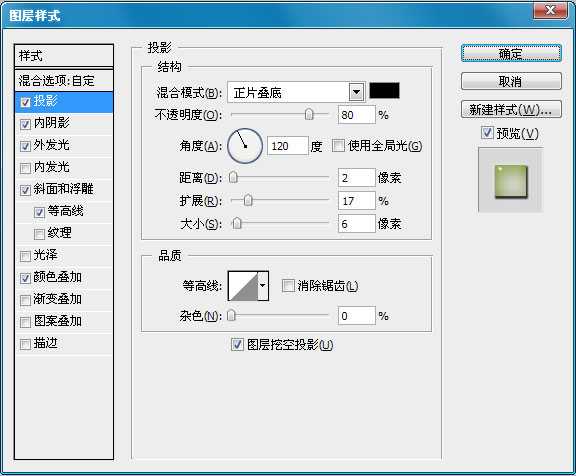Open the contour picker dropdown arrow
This screenshot has height=476, width=576.
tap(263, 286)
